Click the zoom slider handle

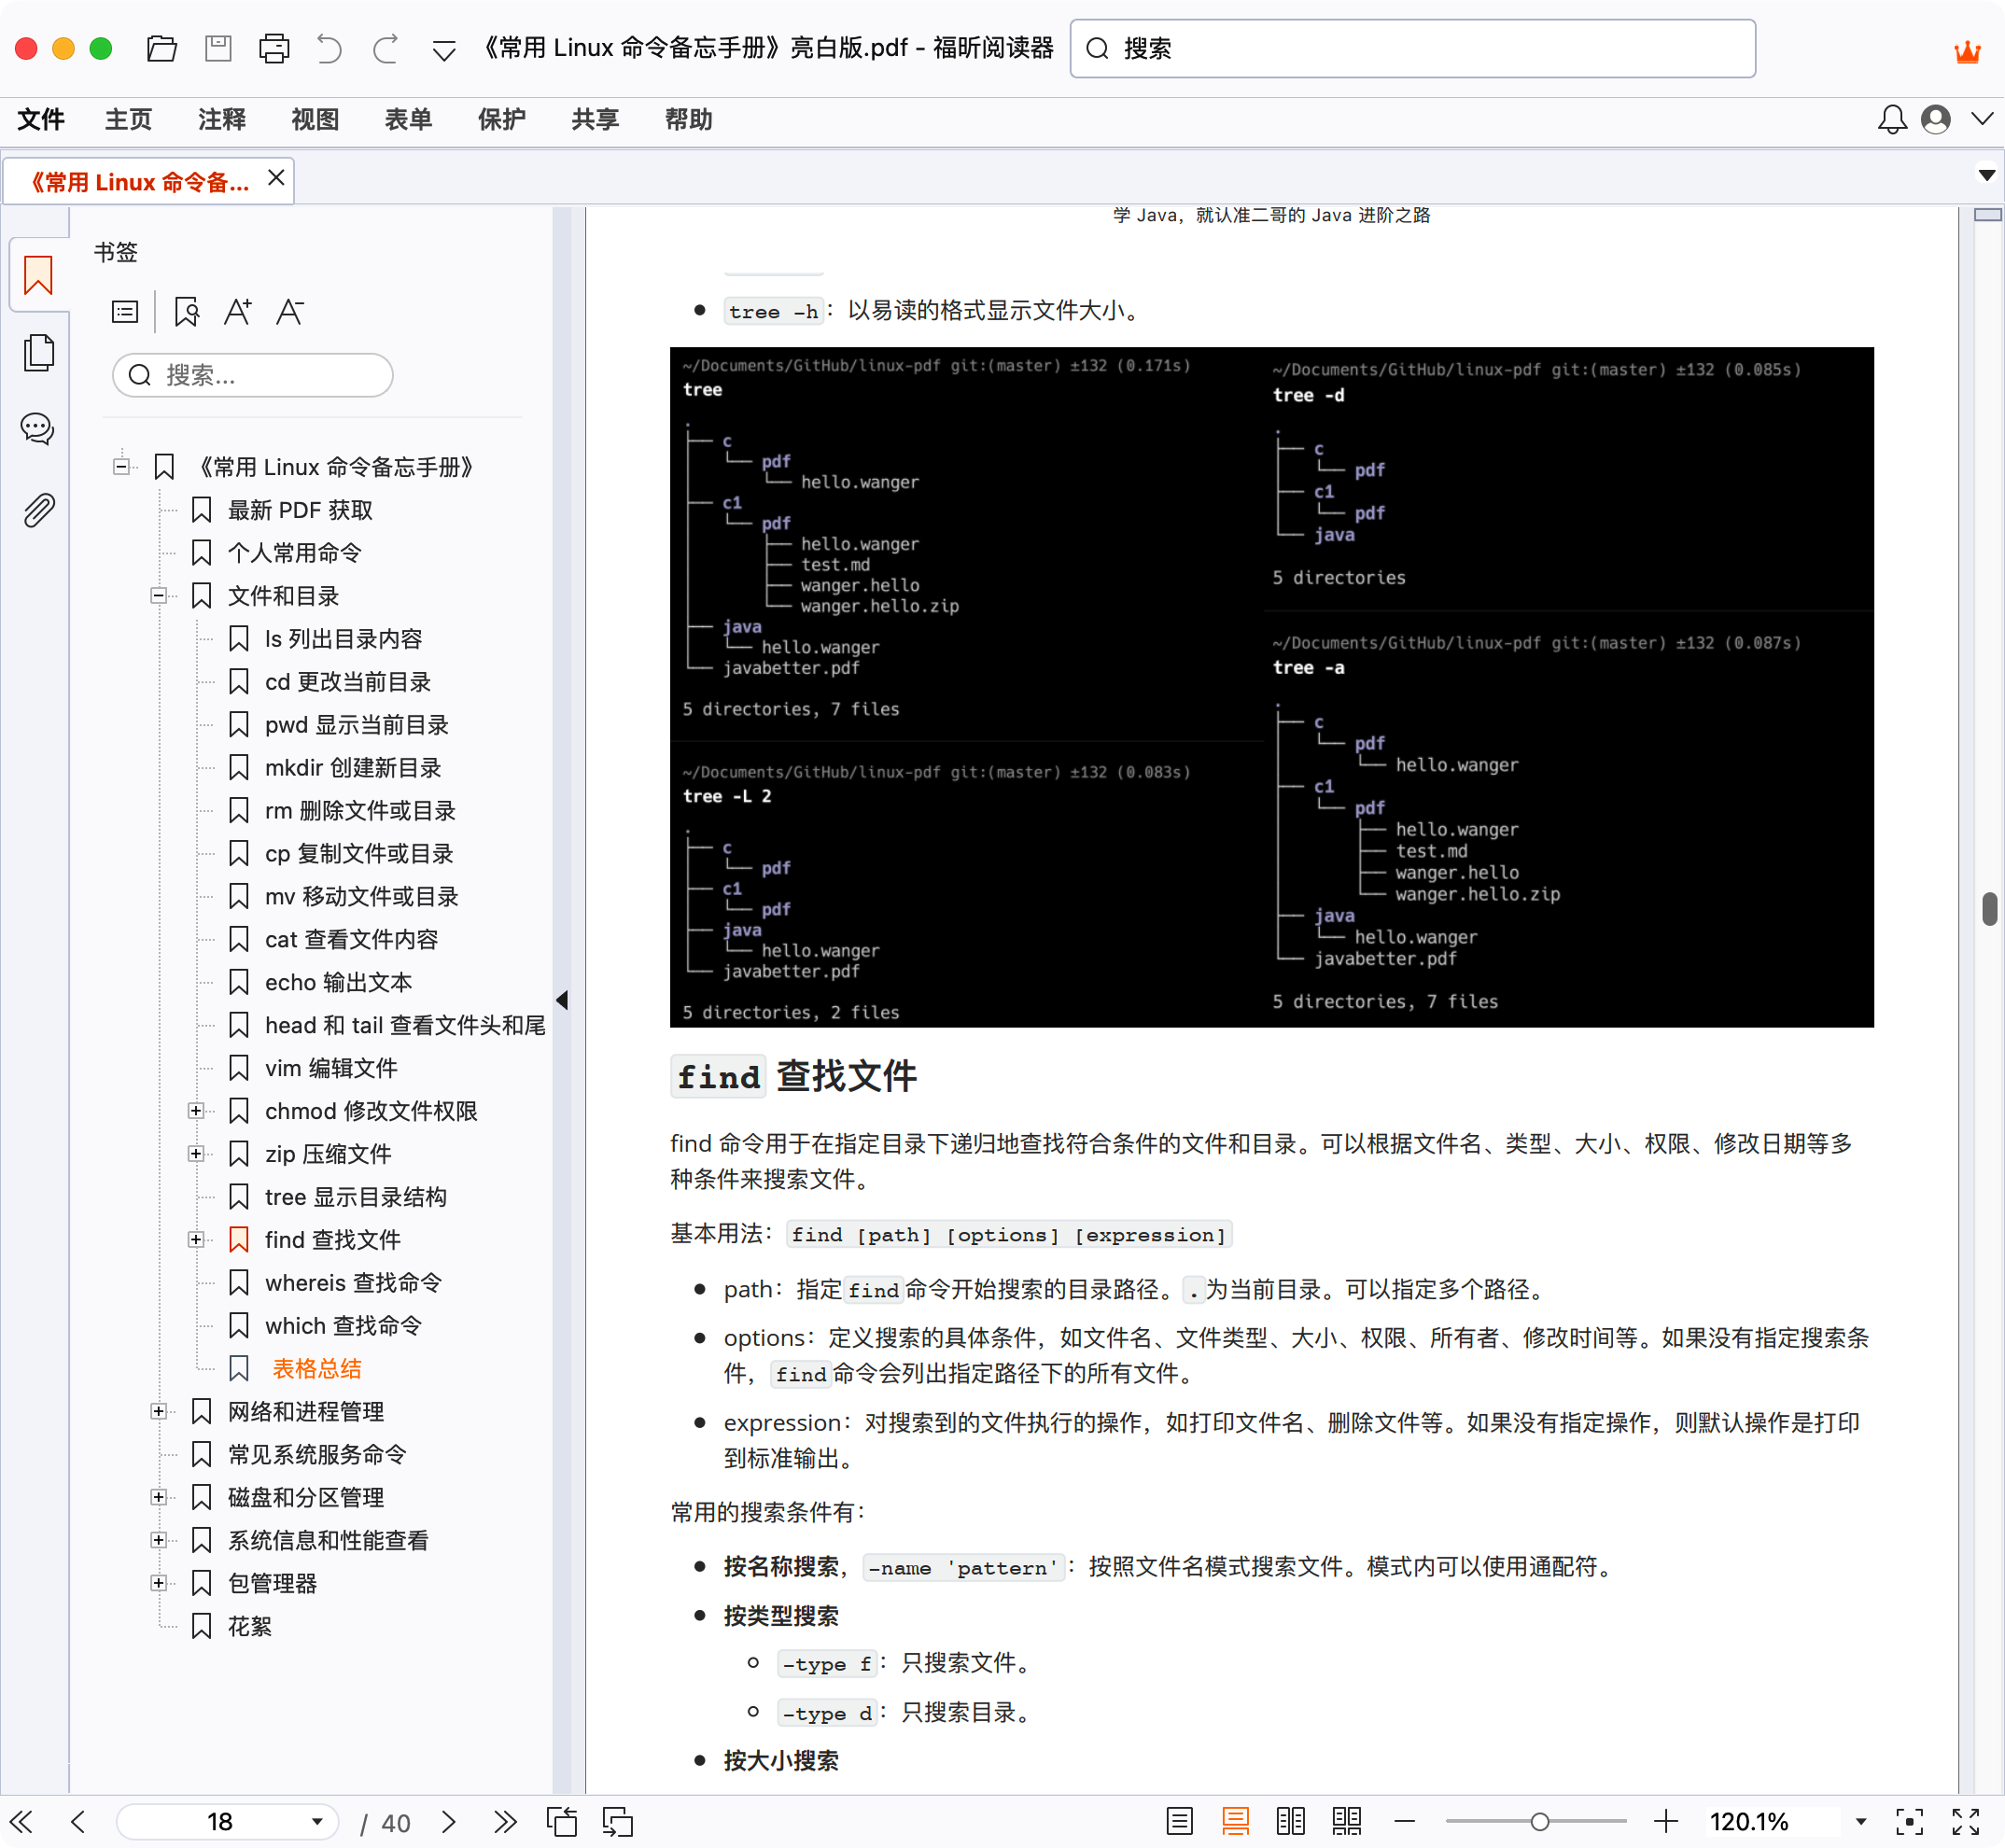1540,1822
